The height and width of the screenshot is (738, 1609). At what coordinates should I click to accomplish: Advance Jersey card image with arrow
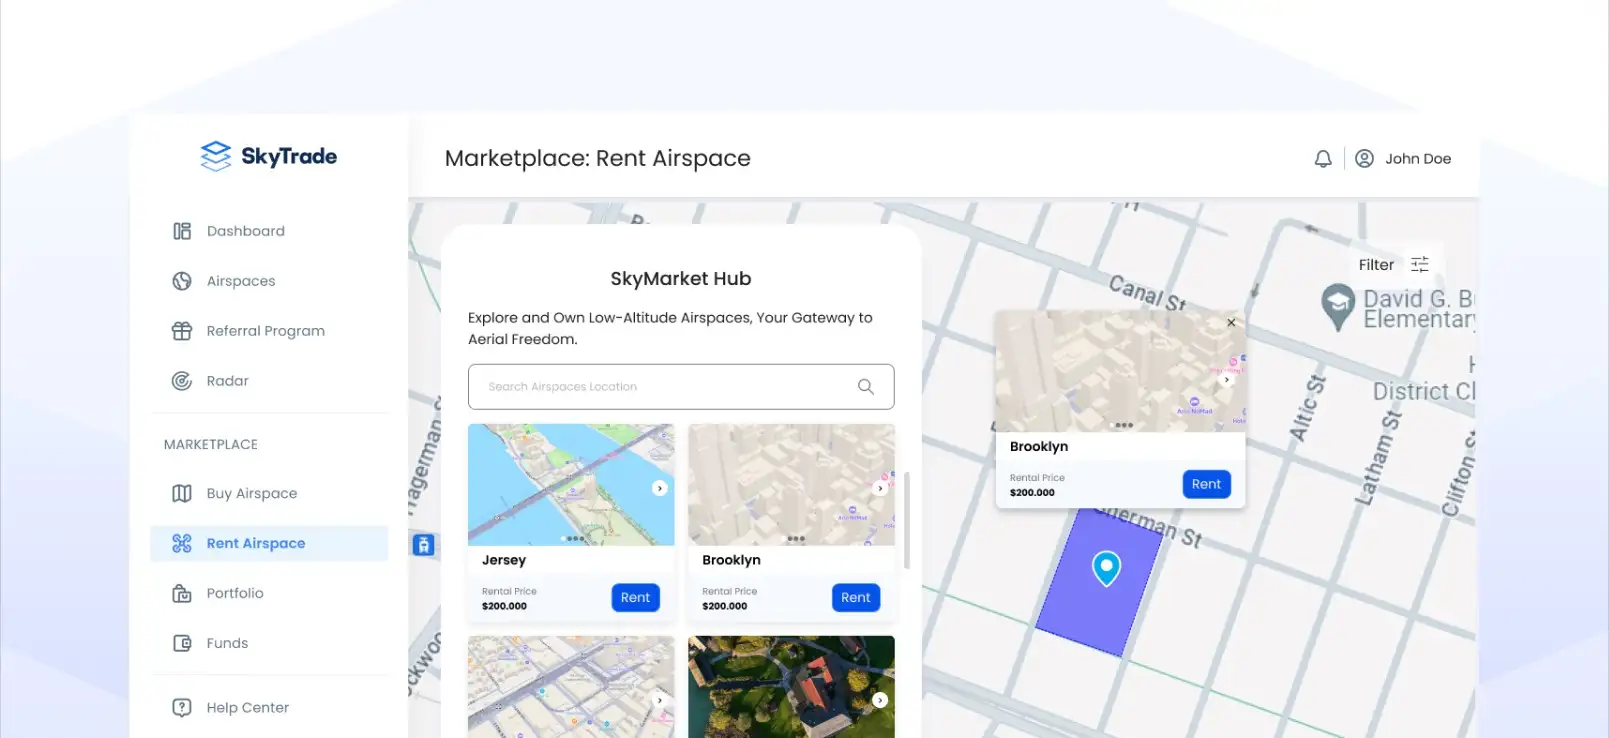(659, 488)
